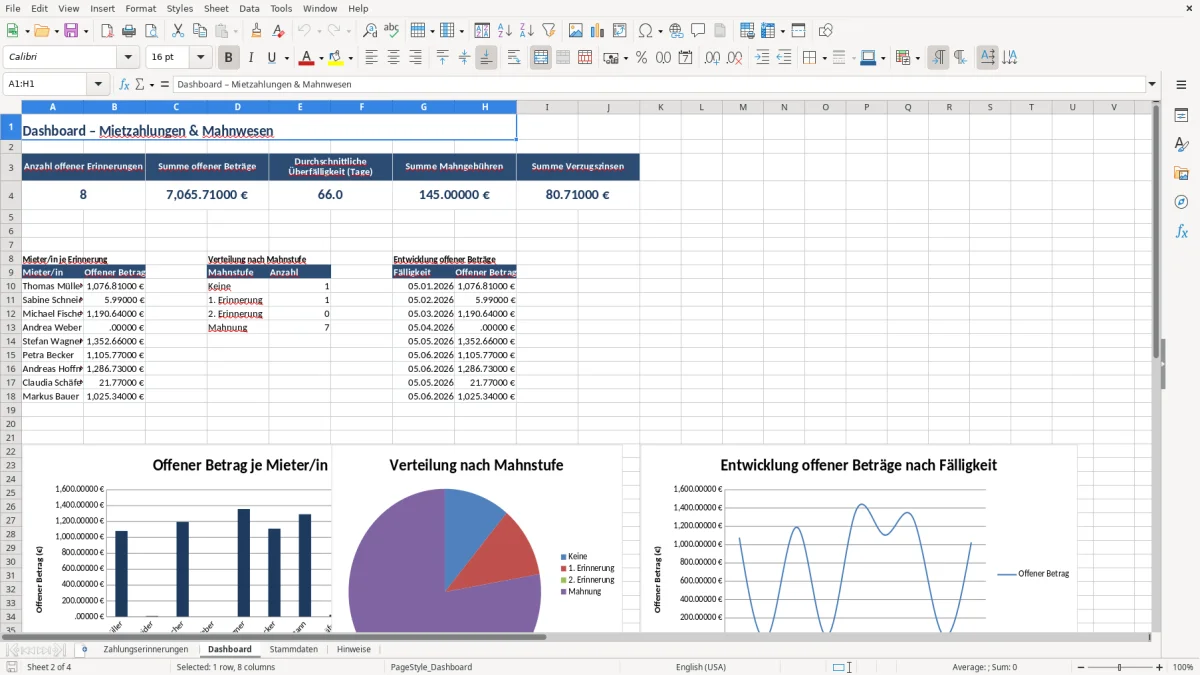Toggle Bold formatting
Screen dimensions: 1200x675
[x=228, y=58]
